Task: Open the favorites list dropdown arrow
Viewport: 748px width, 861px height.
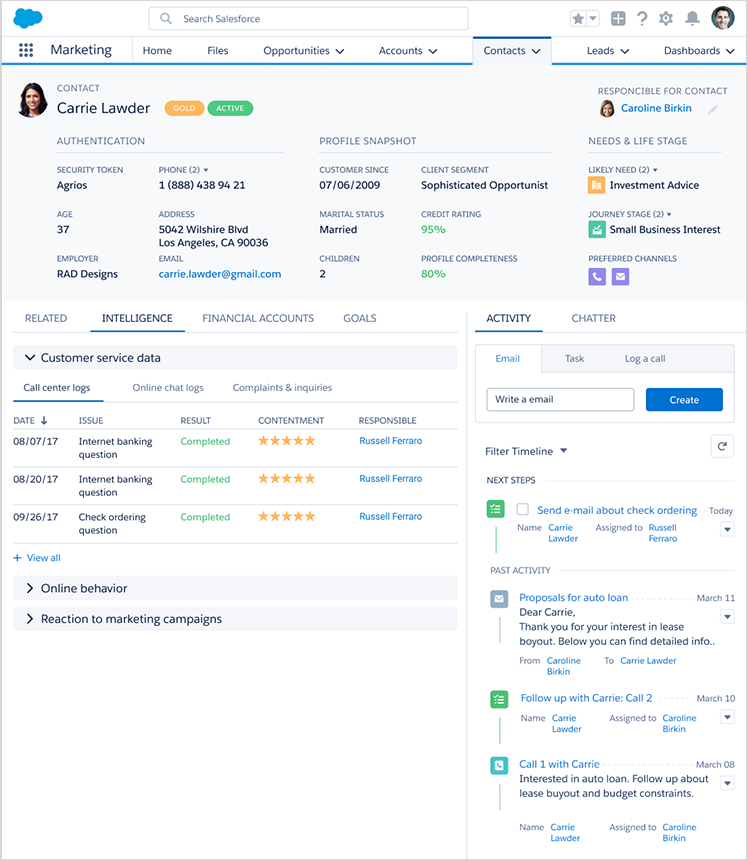Action: (x=593, y=19)
